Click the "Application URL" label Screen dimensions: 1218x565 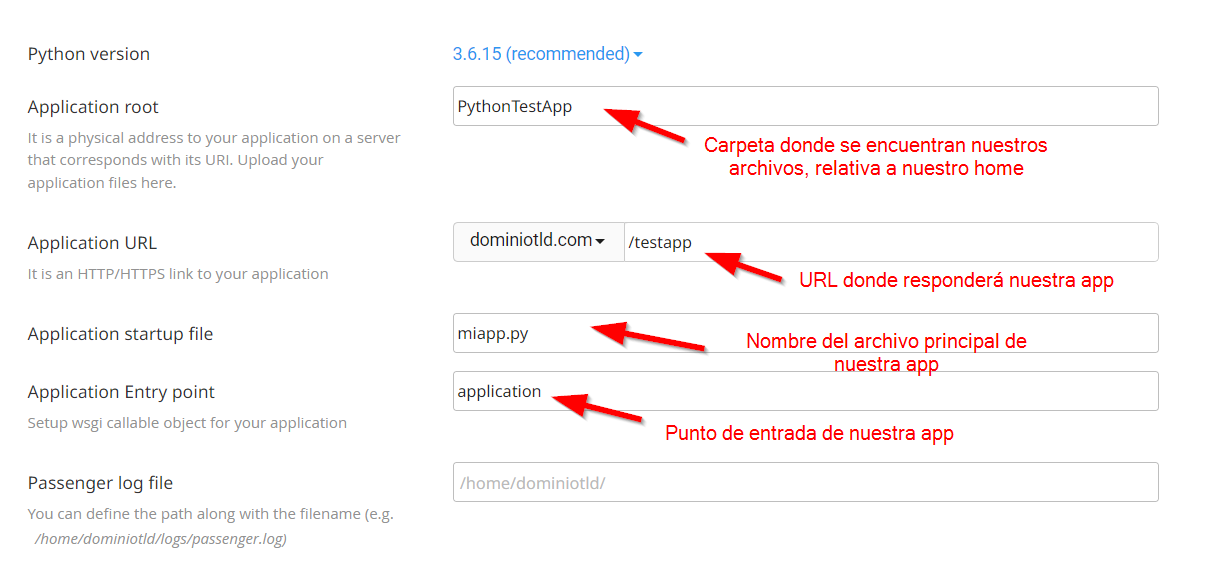(x=92, y=243)
